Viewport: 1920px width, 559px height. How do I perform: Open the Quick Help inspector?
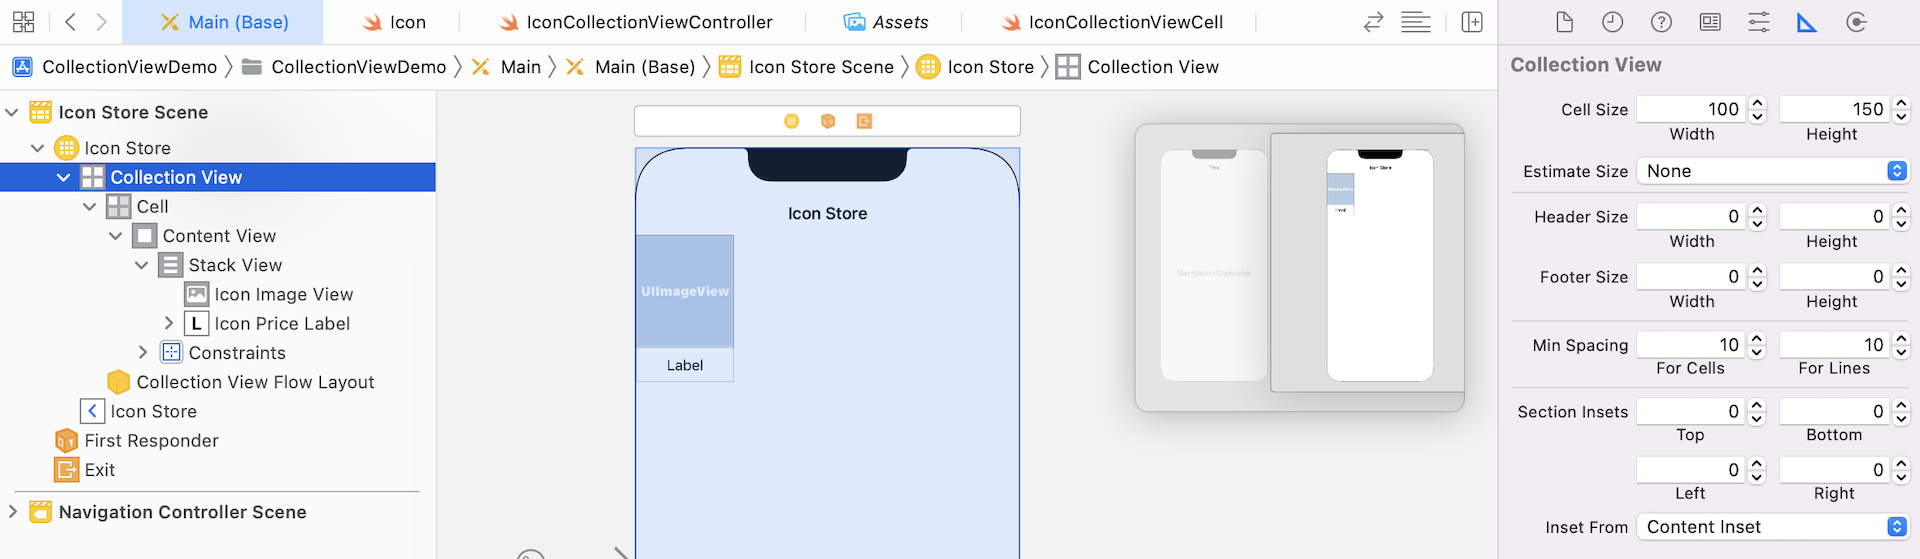point(1661,22)
